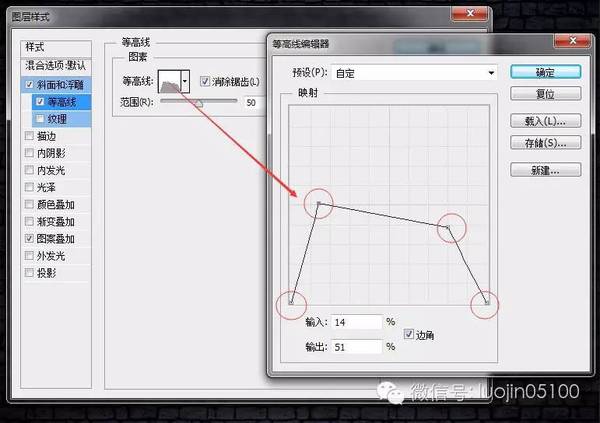Close the 等高线编辑器 dialog
Viewport: 600px width, 423px height.
(572, 41)
